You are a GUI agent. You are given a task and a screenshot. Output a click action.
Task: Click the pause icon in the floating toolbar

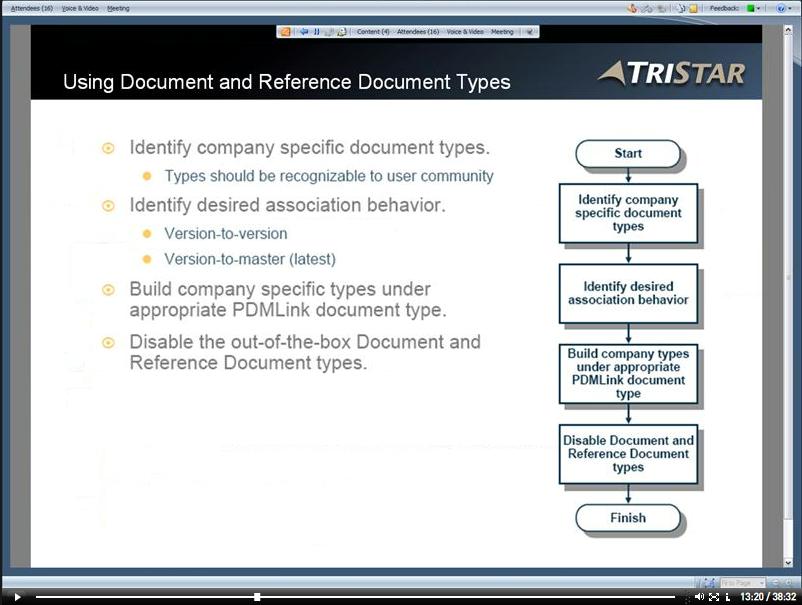316,32
